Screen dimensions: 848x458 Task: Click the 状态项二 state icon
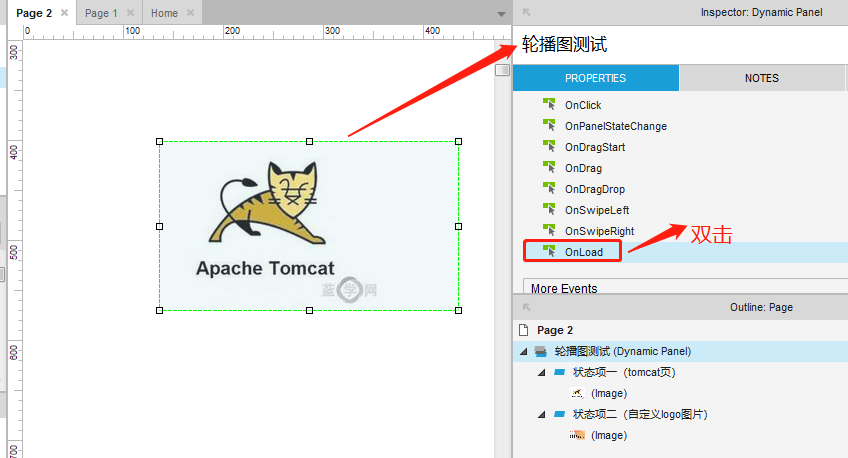(x=559, y=414)
